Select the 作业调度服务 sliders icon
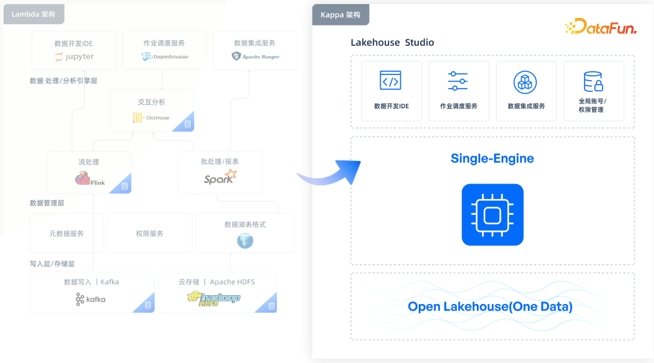 [458, 81]
